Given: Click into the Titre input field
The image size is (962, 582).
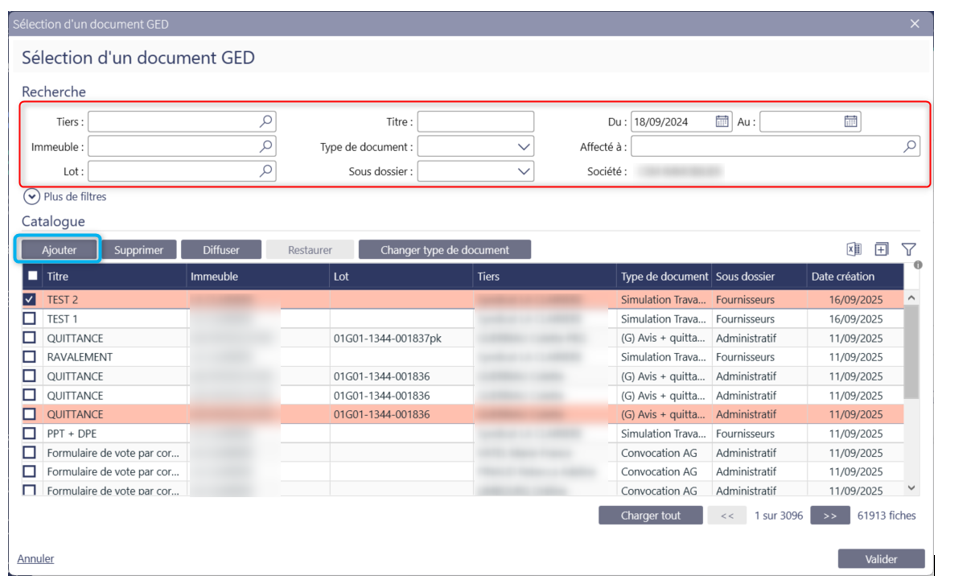Looking at the screenshot, I should (475, 122).
